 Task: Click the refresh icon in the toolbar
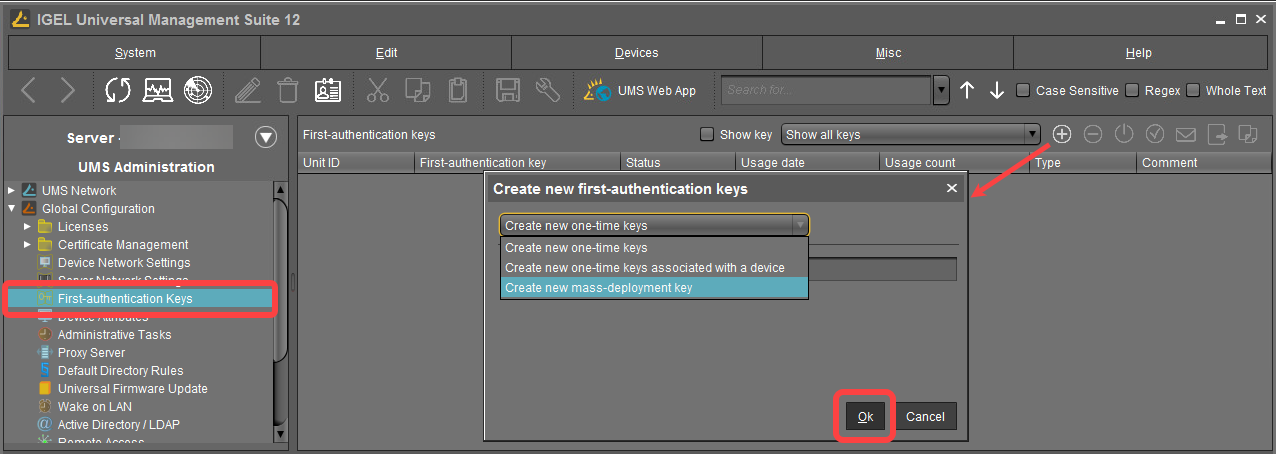click(118, 90)
